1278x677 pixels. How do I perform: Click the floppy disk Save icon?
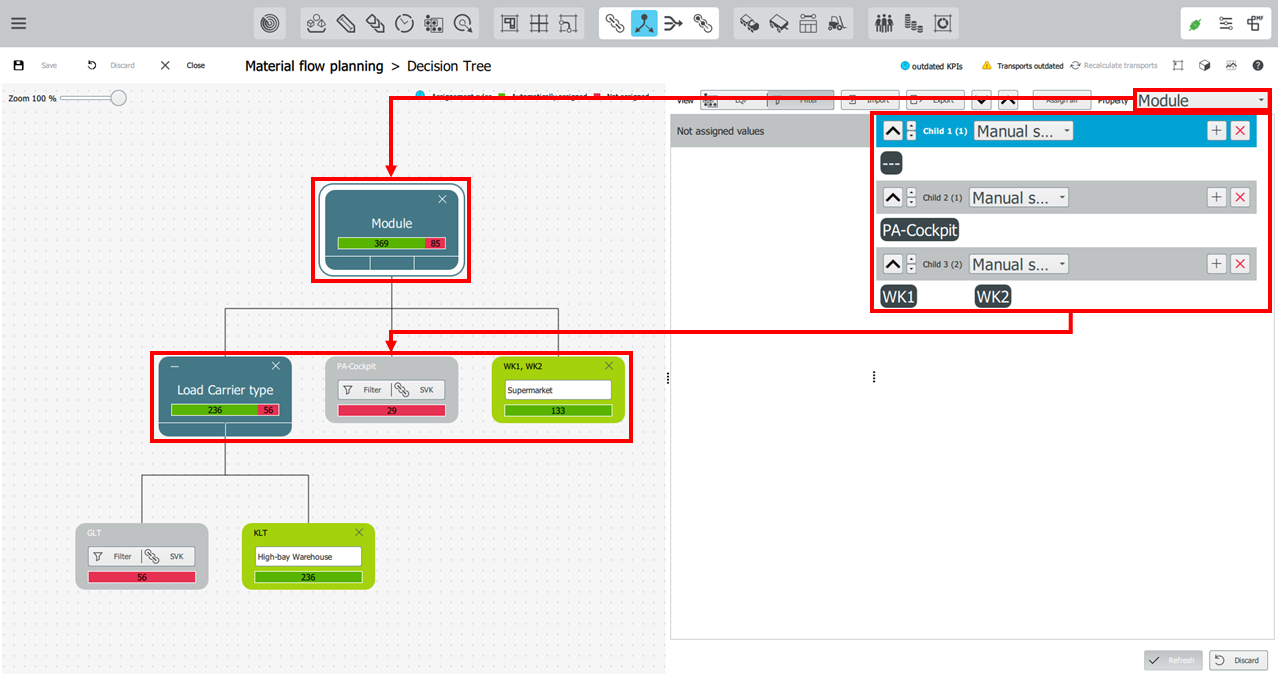18,65
